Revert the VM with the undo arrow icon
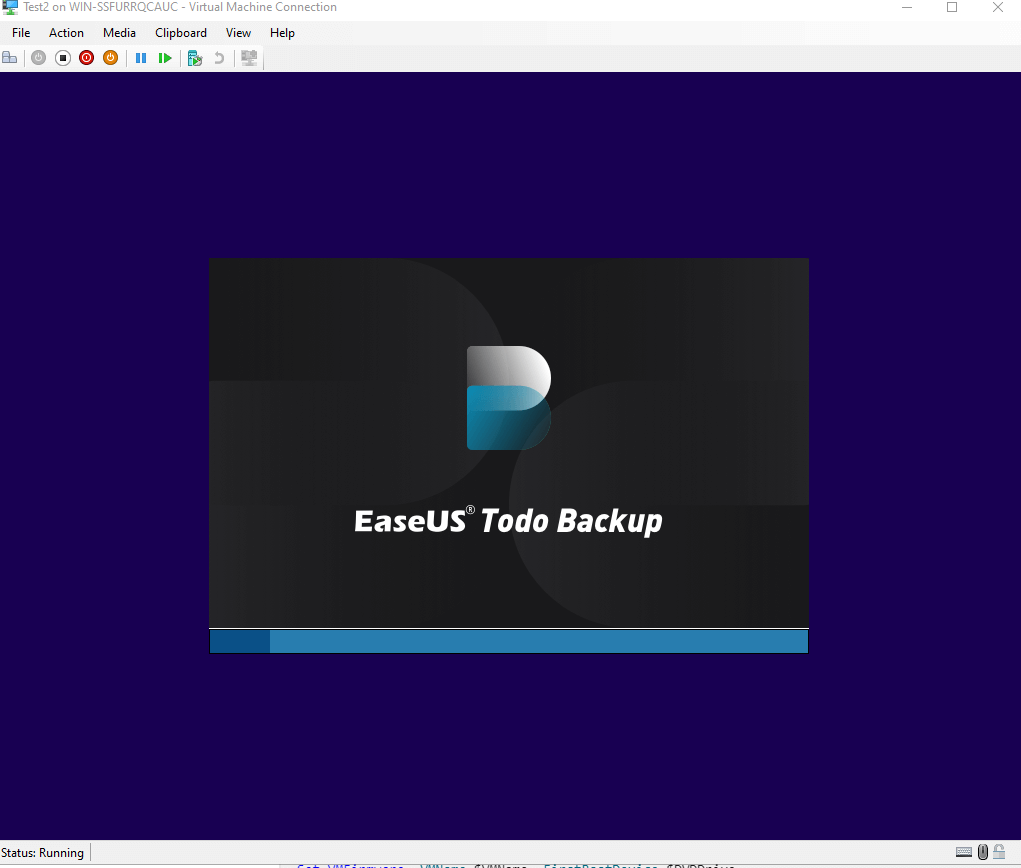This screenshot has width=1021, height=868. [x=219, y=58]
